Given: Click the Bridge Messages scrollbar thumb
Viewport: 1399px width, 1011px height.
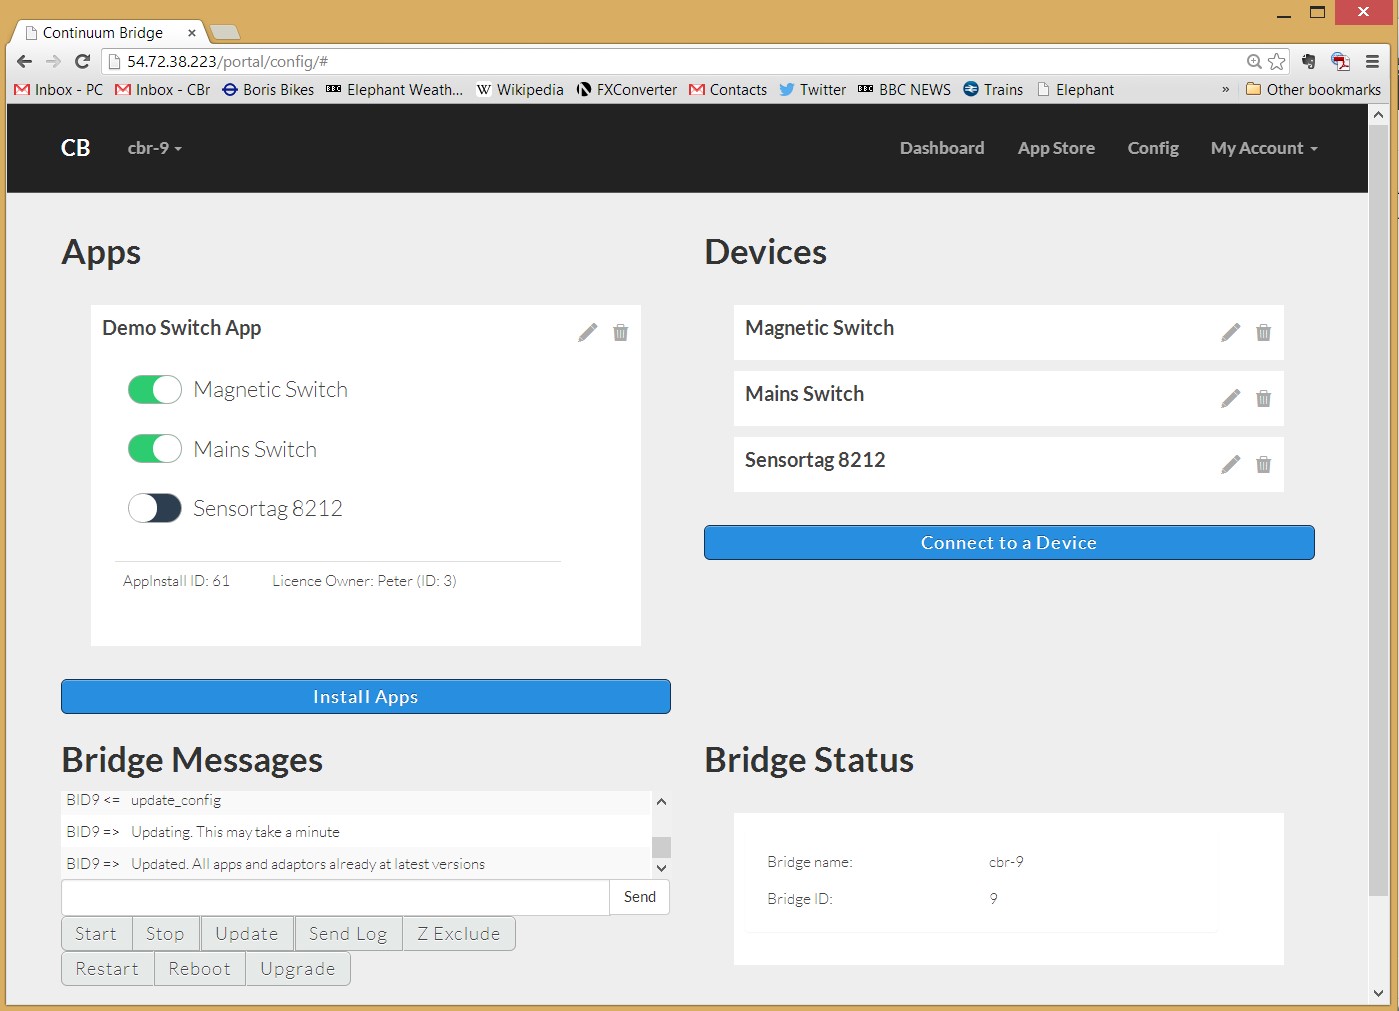Looking at the screenshot, I should [x=661, y=847].
